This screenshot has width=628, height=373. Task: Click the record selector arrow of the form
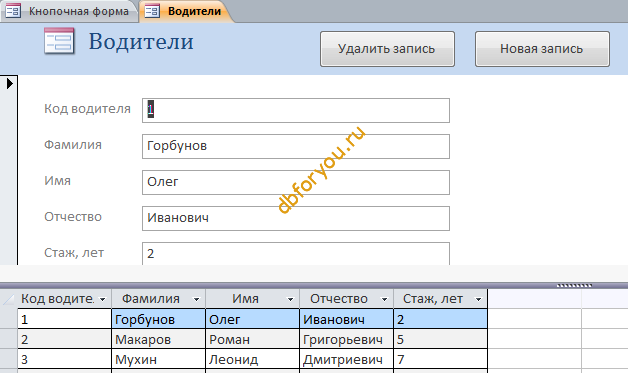click(x=10, y=83)
